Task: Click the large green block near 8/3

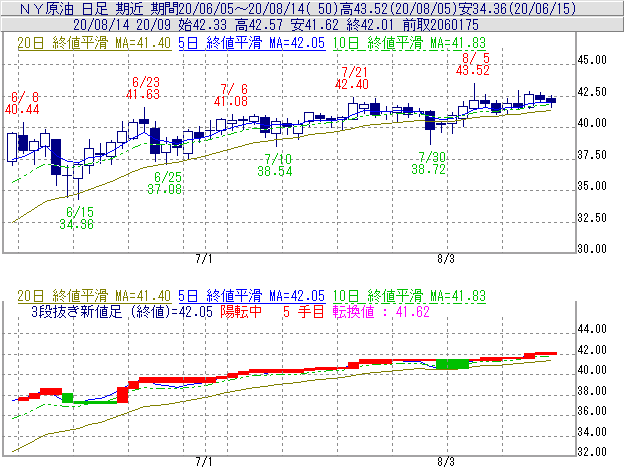Action: tap(452, 364)
